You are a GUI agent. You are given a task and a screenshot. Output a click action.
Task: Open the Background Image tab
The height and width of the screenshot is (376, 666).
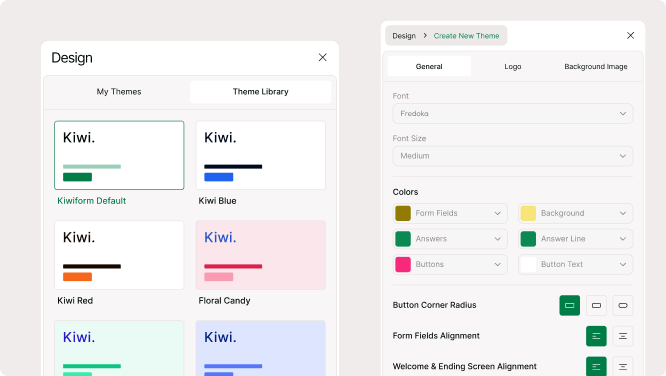595,66
